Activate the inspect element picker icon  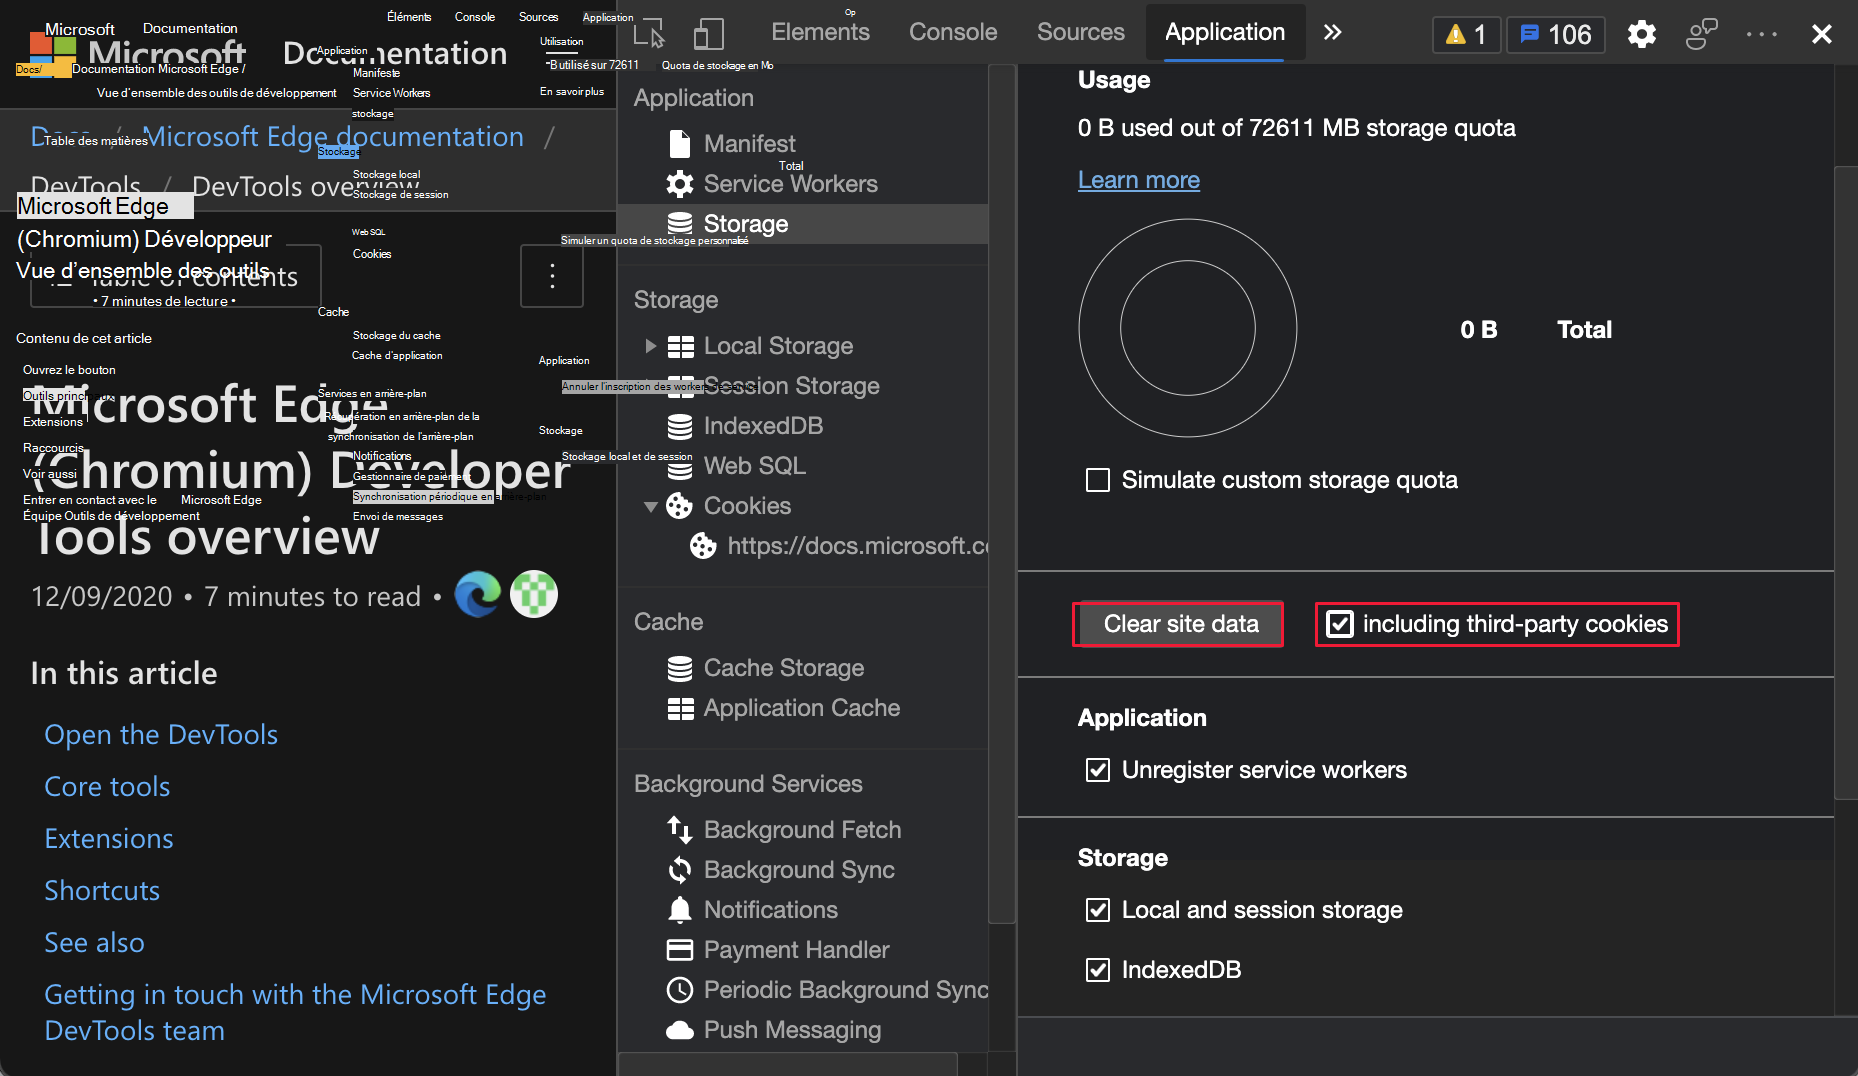[x=649, y=33]
